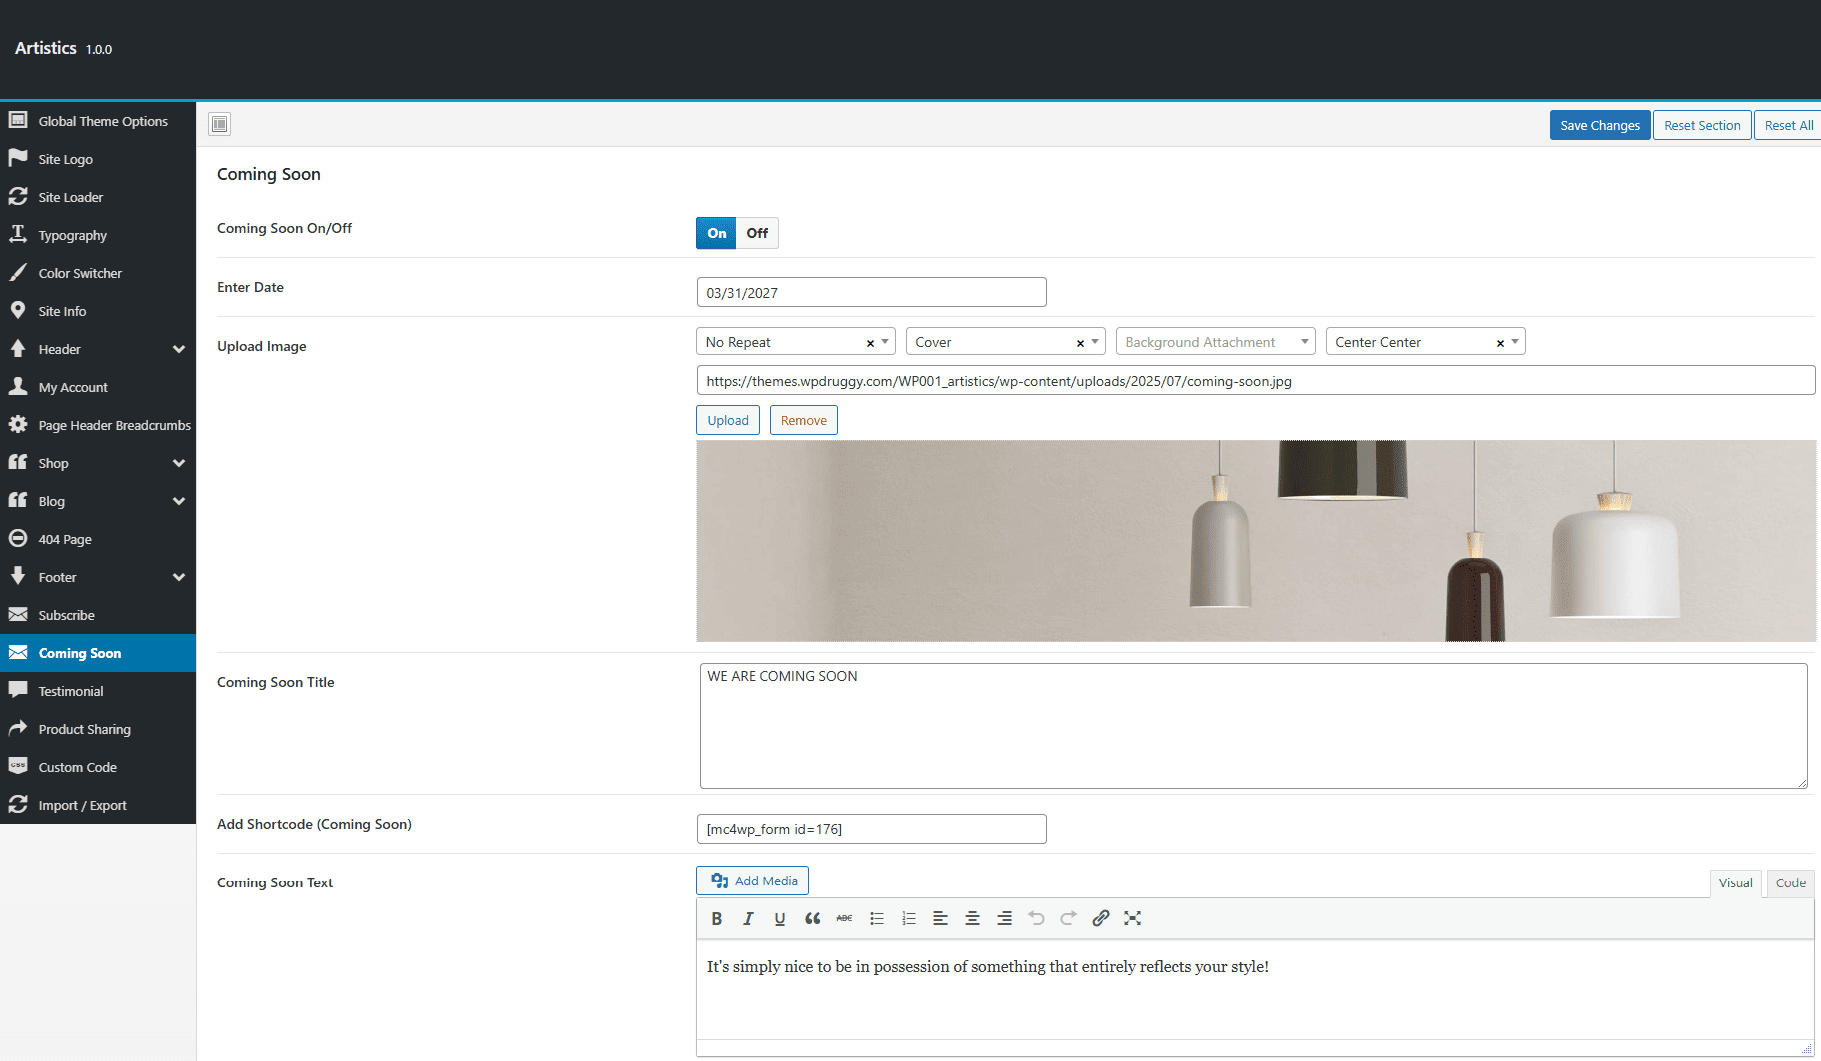Switch editor to the Code tab
Screen dimensions: 1821x1061
pos(1790,883)
